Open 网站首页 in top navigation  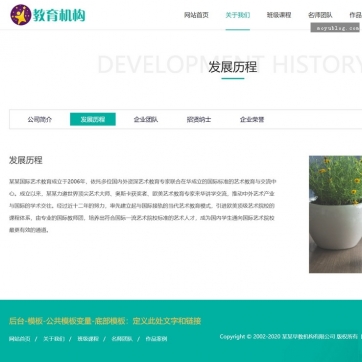[x=196, y=15]
